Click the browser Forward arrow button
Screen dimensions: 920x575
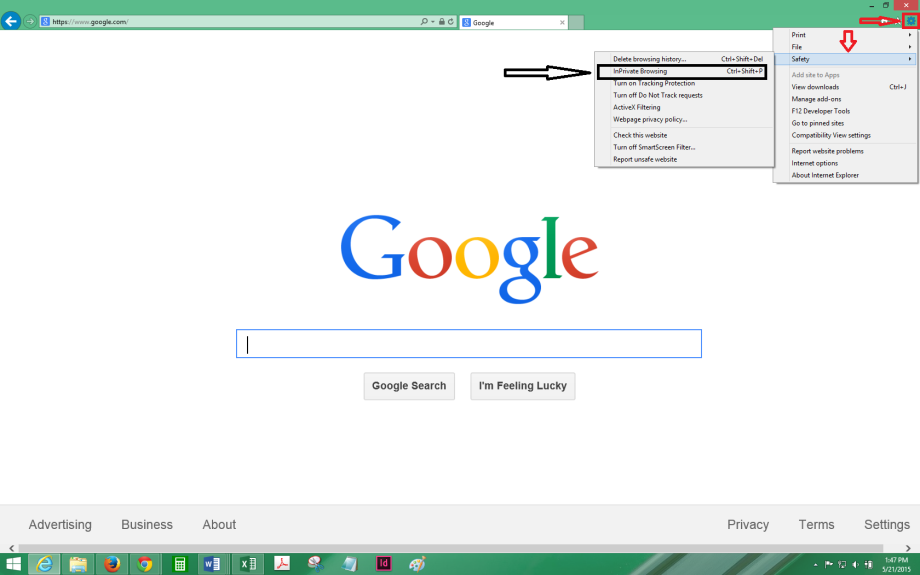point(30,22)
